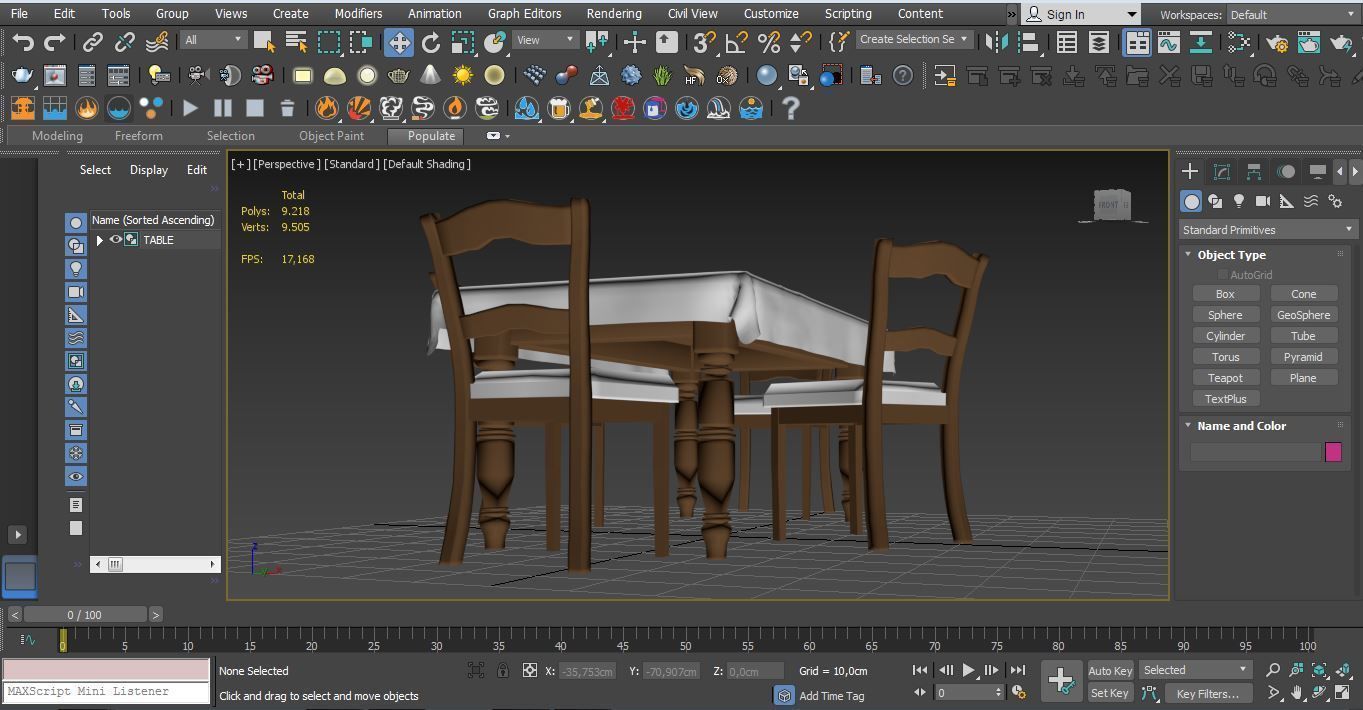Switch to the Freeform ribbon tab
The image size is (1363, 710).
pos(138,136)
